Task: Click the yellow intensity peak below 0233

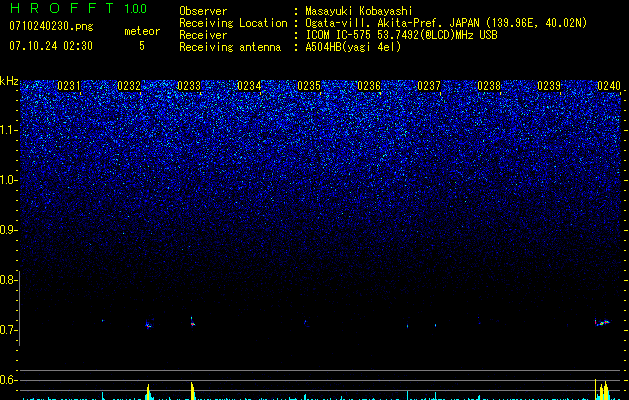Action: [193, 391]
